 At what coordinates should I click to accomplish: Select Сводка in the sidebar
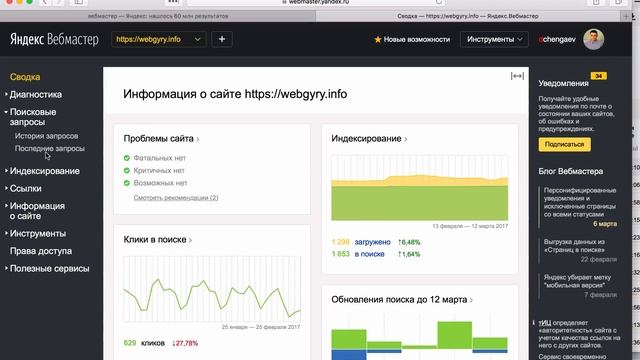tap(25, 77)
